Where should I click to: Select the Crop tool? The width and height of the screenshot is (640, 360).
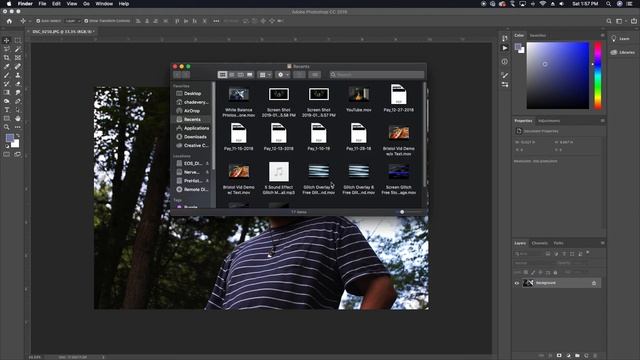click(7, 58)
